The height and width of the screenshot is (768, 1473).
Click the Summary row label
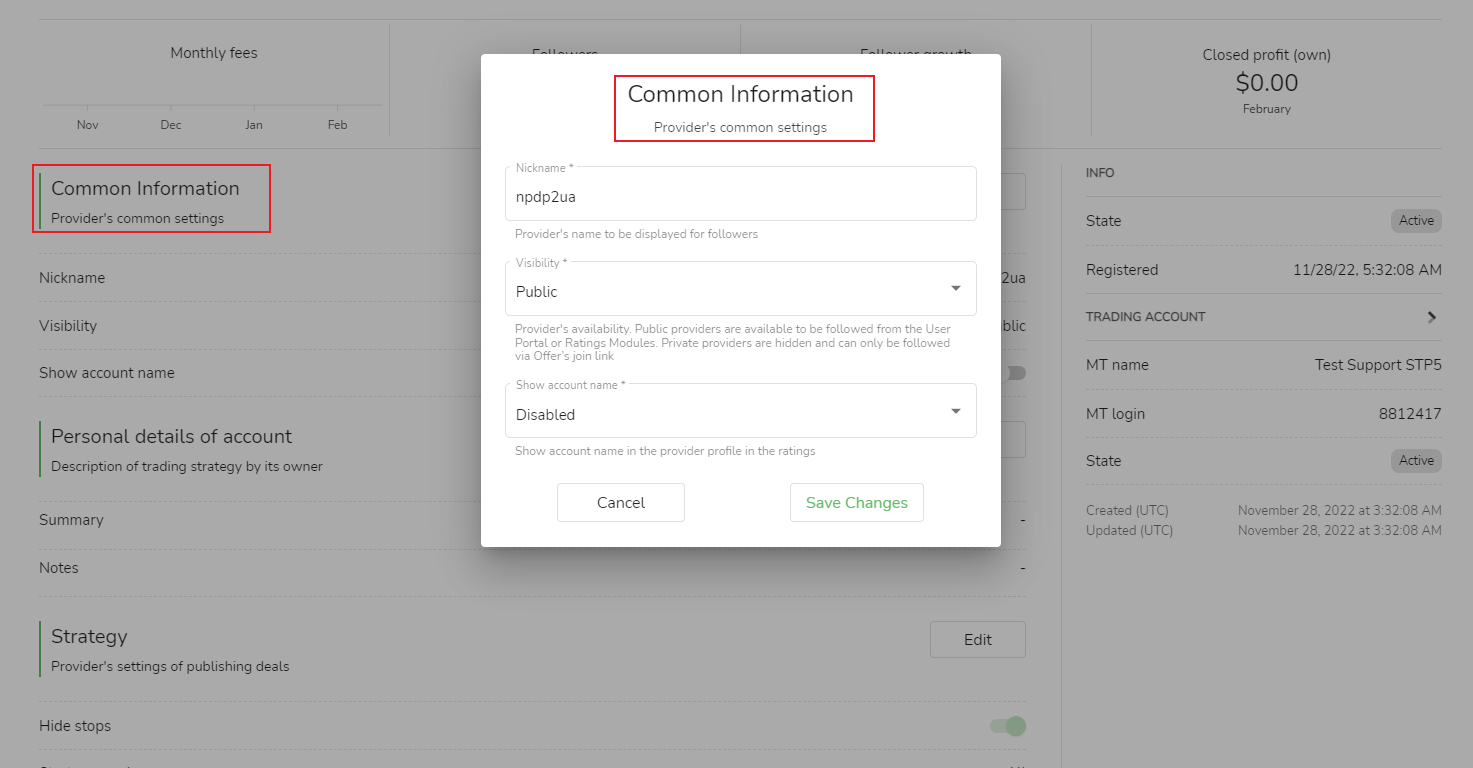click(71, 520)
